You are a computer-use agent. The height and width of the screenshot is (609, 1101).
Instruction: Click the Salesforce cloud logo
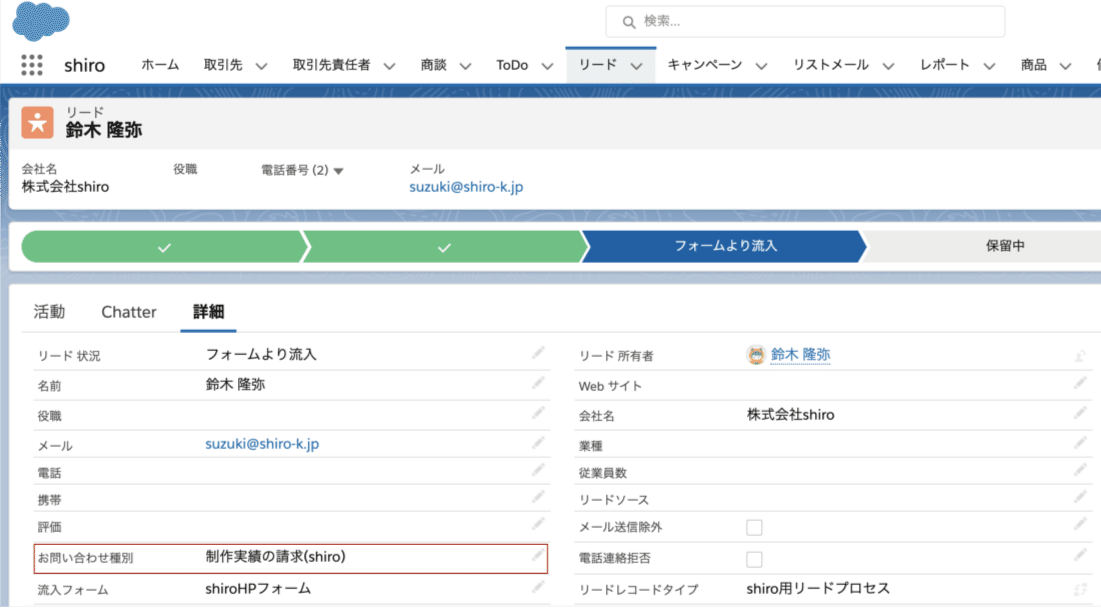pos(41,20)
